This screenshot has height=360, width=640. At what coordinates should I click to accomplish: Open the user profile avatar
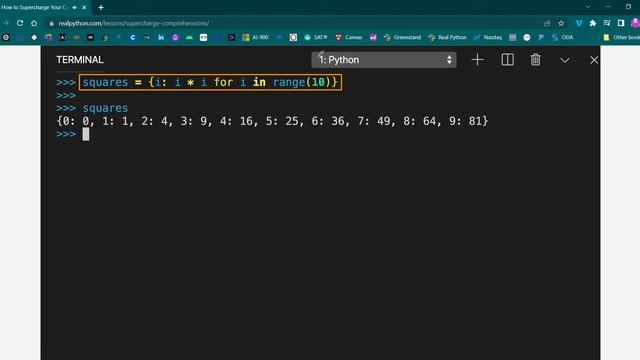point(636,23)
